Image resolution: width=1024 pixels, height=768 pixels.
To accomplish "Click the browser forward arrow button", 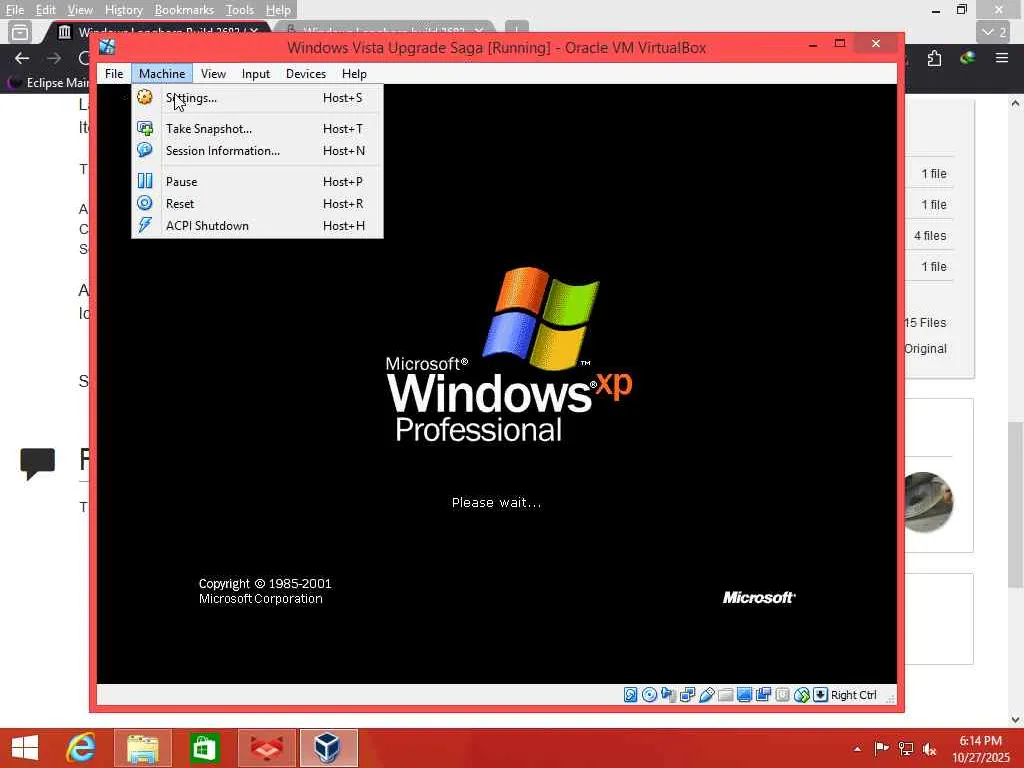I will coord(54,58).
